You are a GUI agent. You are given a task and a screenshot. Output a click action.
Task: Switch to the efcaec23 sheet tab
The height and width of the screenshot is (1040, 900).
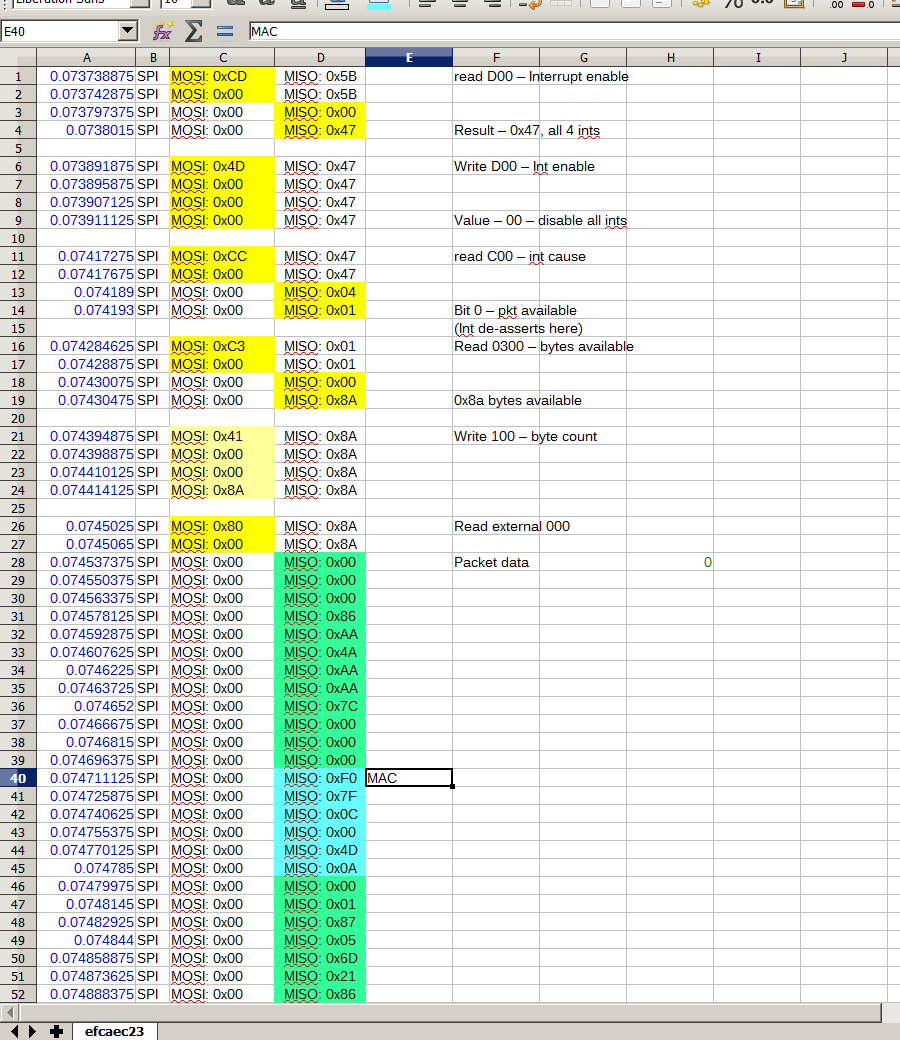point(114,1031)
